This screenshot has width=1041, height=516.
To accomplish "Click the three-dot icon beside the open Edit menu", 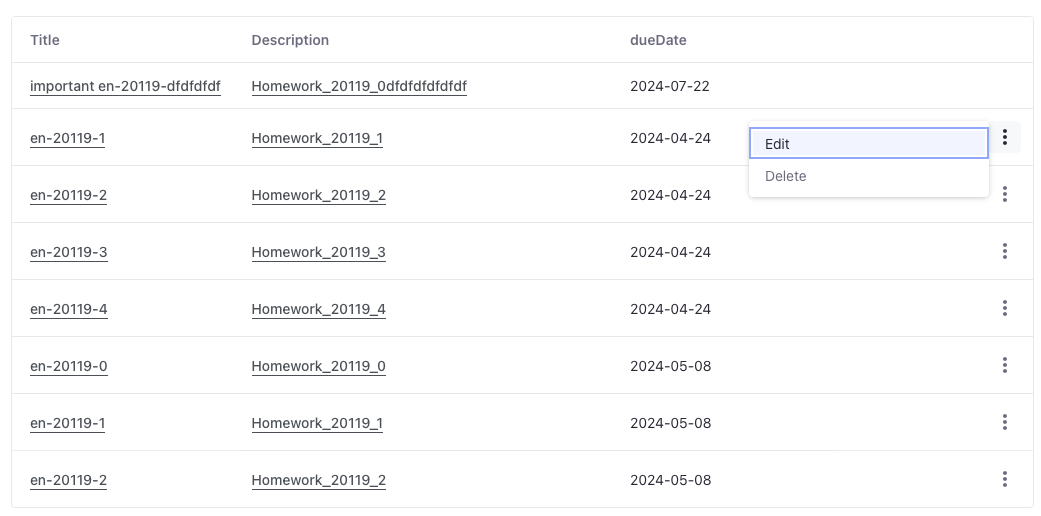I will (1004, 138).
